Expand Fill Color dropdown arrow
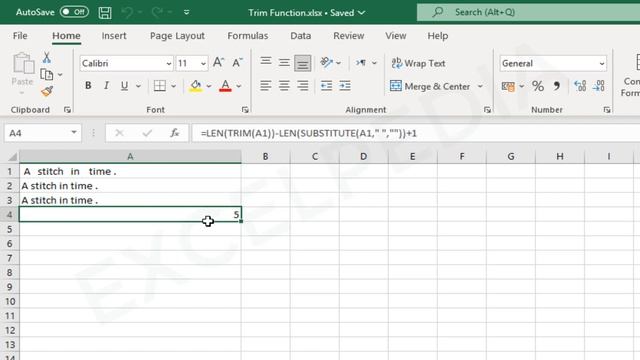This screenshot has width=640, height=360. pyautogui.click(x=209, y=86)
